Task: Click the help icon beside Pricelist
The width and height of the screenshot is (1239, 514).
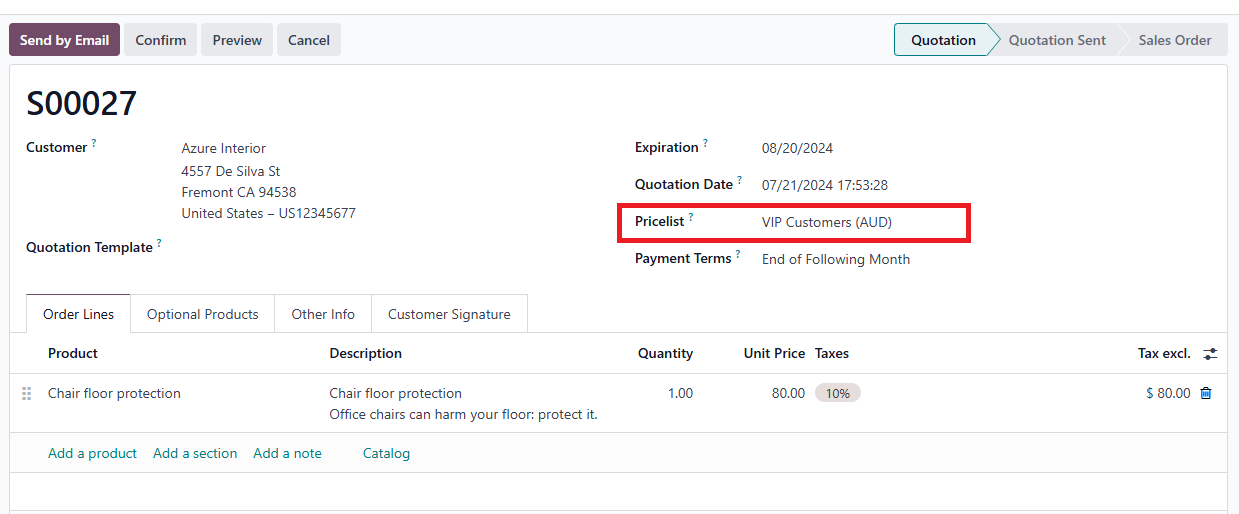Action: [690, 217]
